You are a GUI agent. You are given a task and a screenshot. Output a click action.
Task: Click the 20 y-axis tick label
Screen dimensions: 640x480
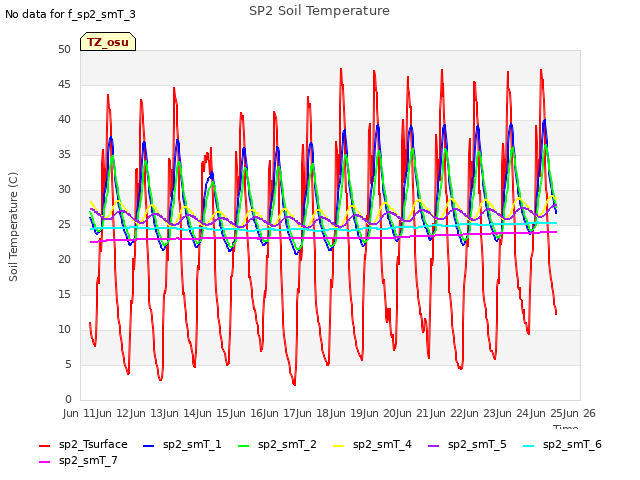coord(64,260)
